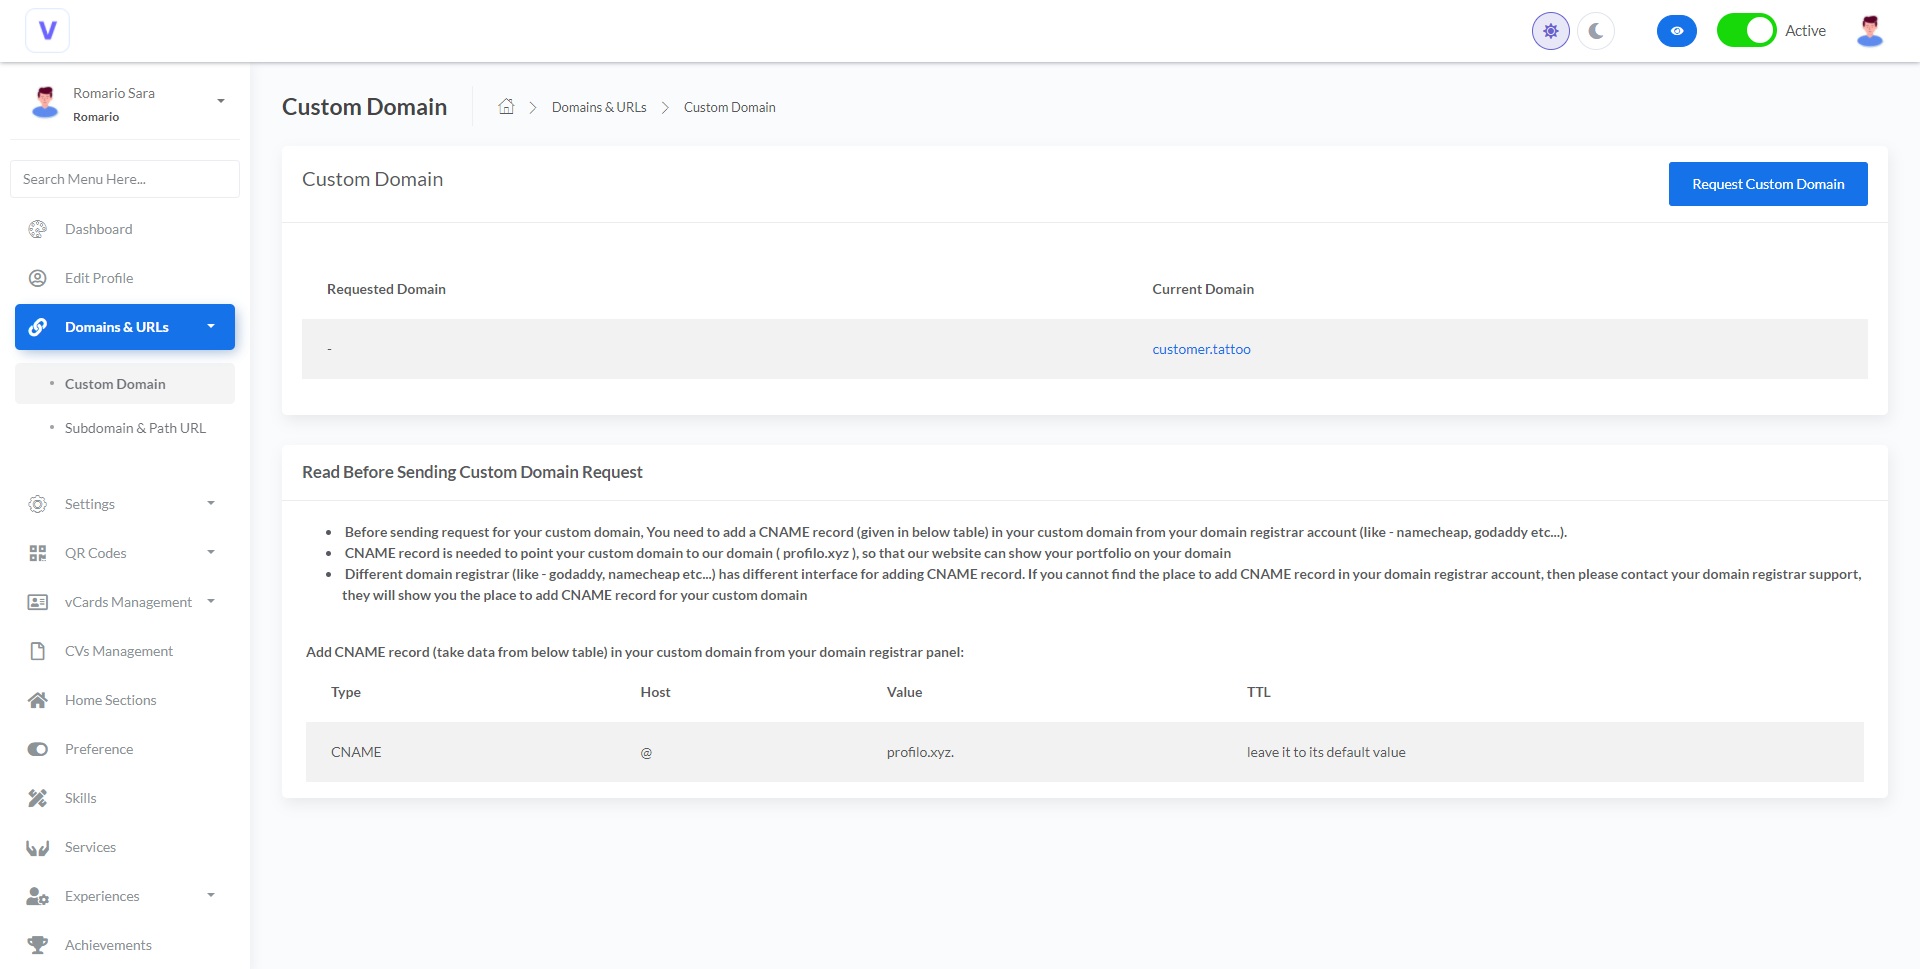Open the Edit Profile menu item
The image size is (1920, 969).
[x=99, y=278]
